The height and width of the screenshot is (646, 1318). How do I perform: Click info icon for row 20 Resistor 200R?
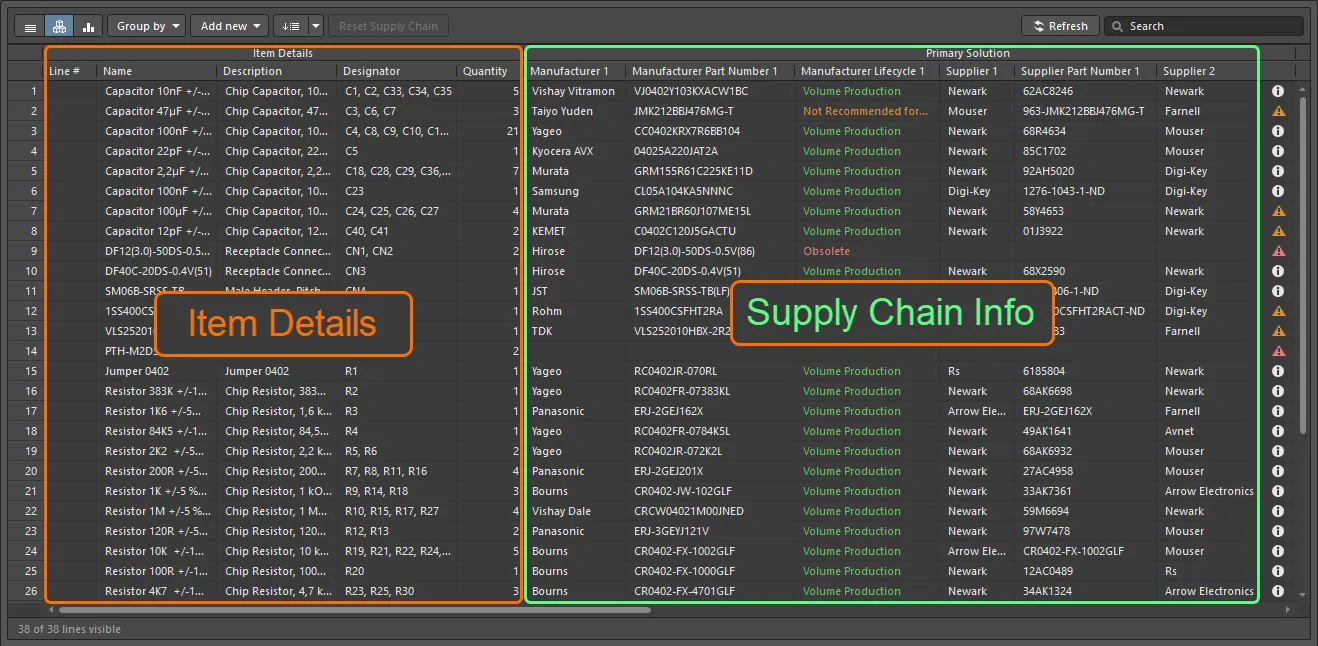(x=1278, y=471)
